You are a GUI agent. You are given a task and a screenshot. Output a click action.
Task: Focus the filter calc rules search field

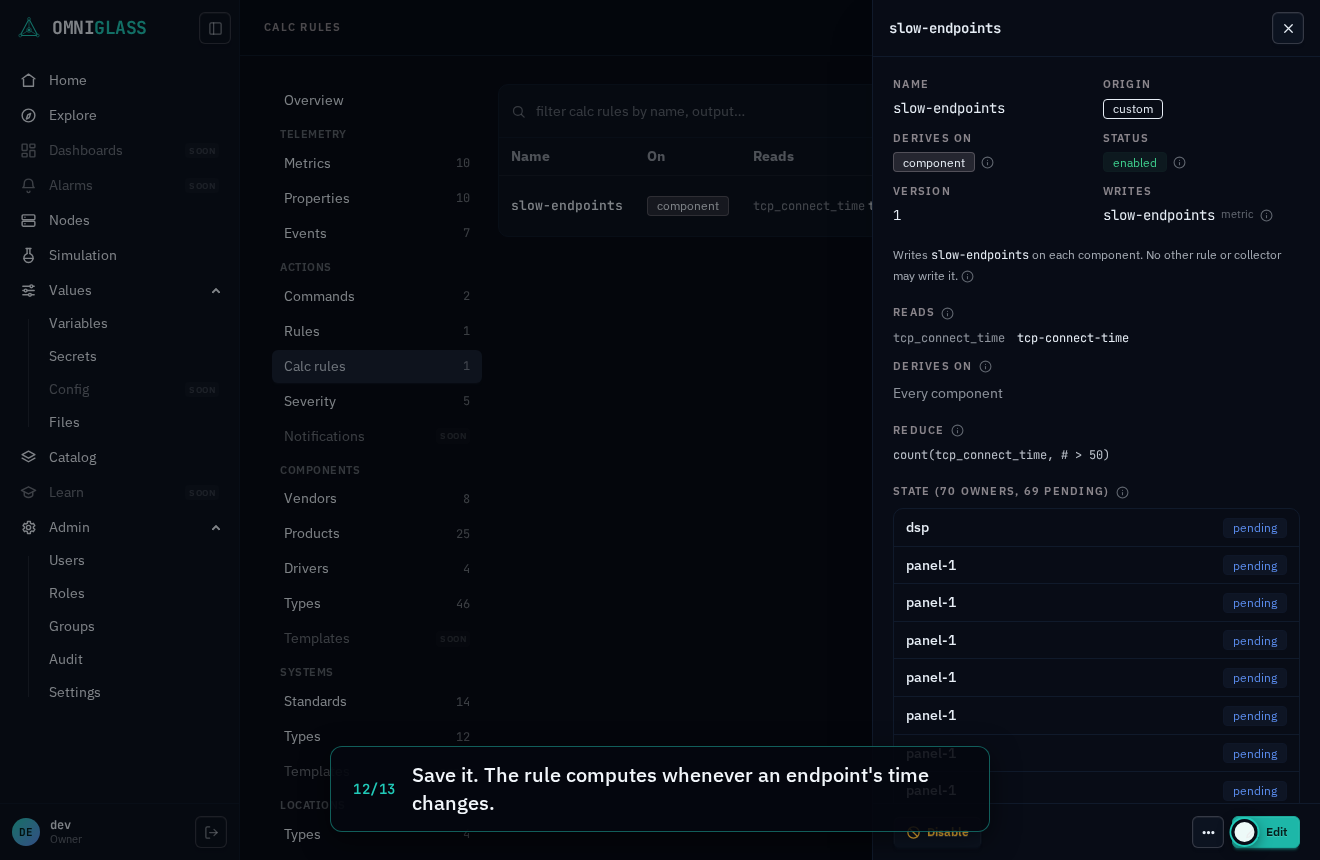[690, 111]
